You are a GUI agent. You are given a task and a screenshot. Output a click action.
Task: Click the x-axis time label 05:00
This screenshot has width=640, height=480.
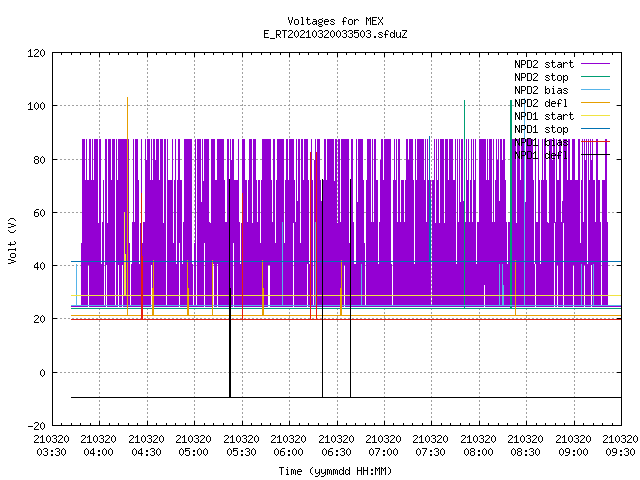click(x=193, y=452)
